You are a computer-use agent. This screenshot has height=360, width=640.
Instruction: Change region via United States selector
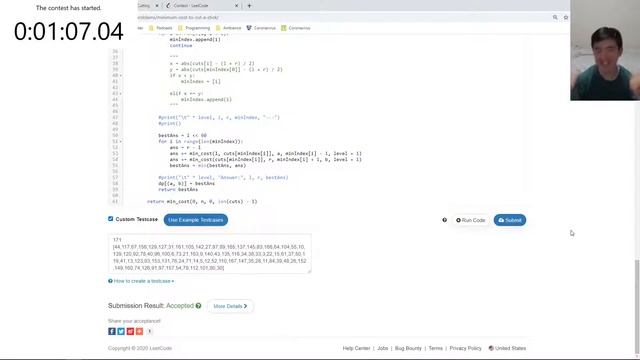(507, 348)
